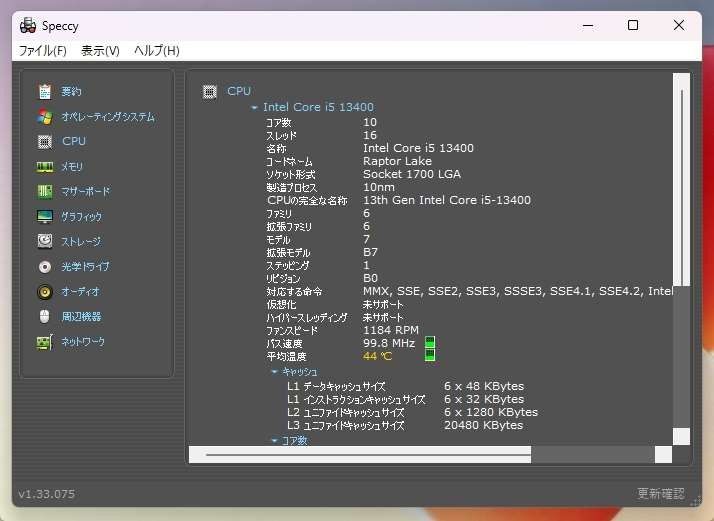The width and height of the screenshot is (714, 521).
Task: Select the Raptor Lake codename value
Action: (x=397, y=161)
